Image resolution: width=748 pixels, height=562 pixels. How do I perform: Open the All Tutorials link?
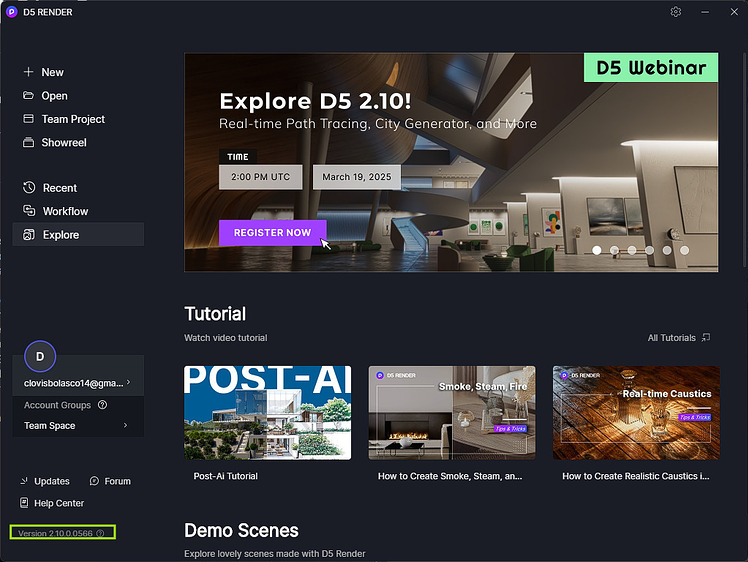pyautogui.click(x=672, y=338)
